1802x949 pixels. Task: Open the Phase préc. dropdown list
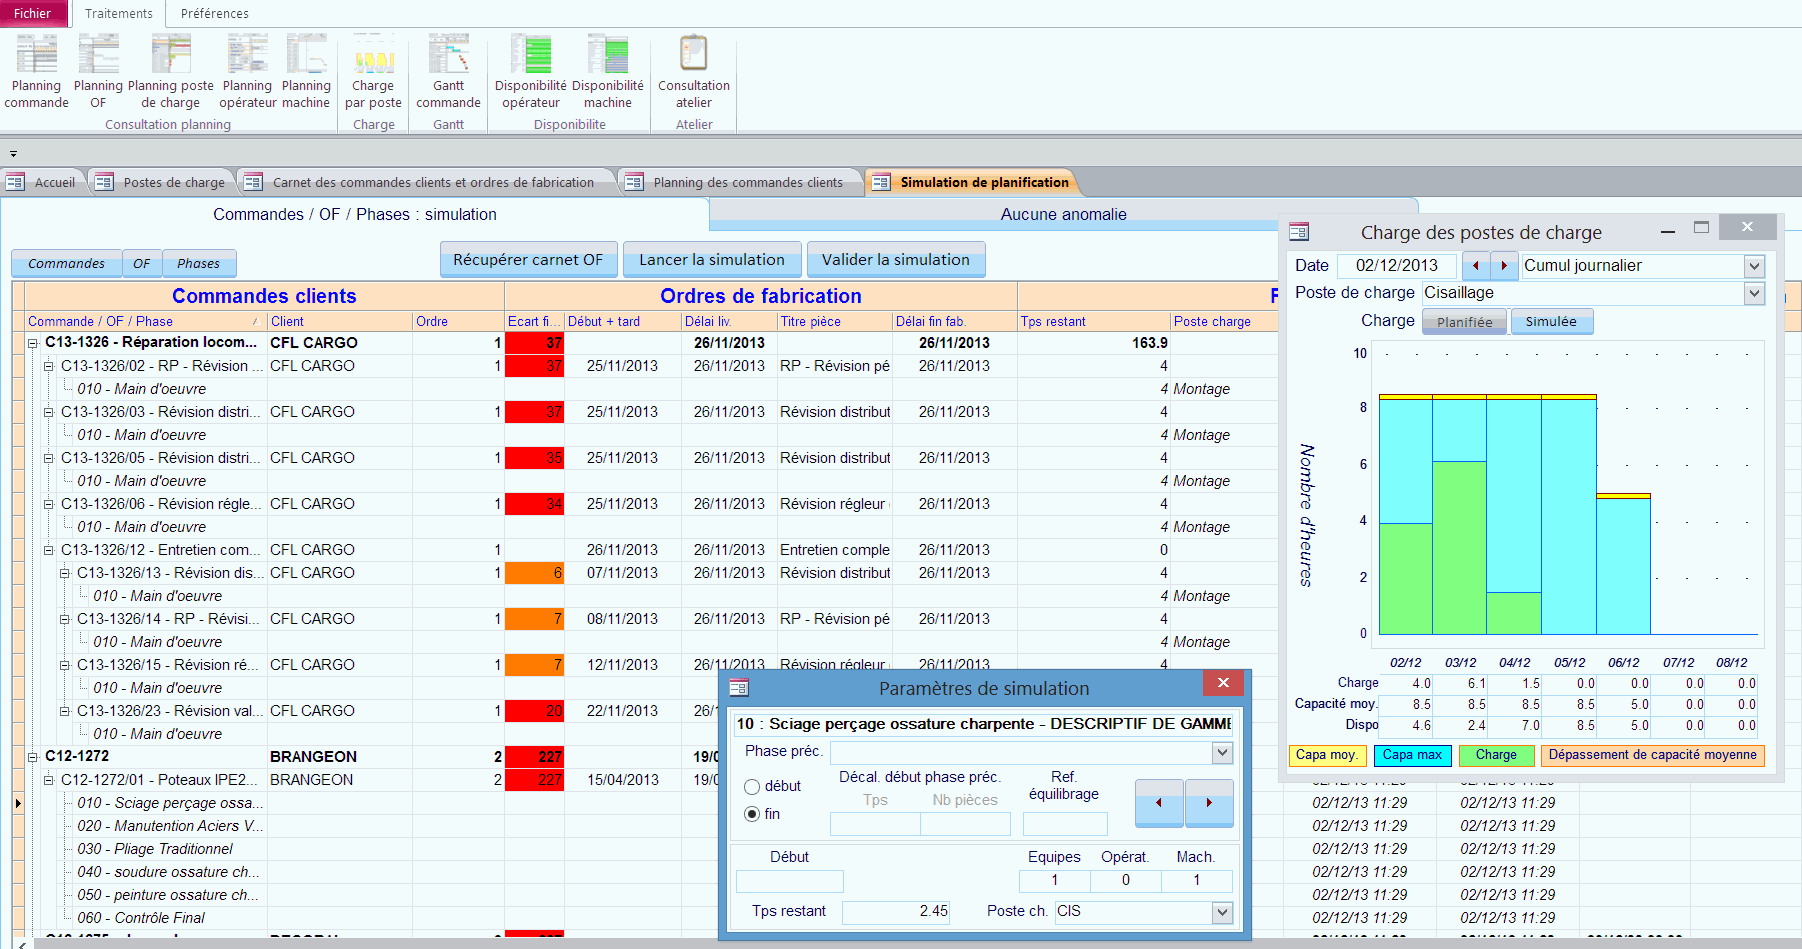1221,752
